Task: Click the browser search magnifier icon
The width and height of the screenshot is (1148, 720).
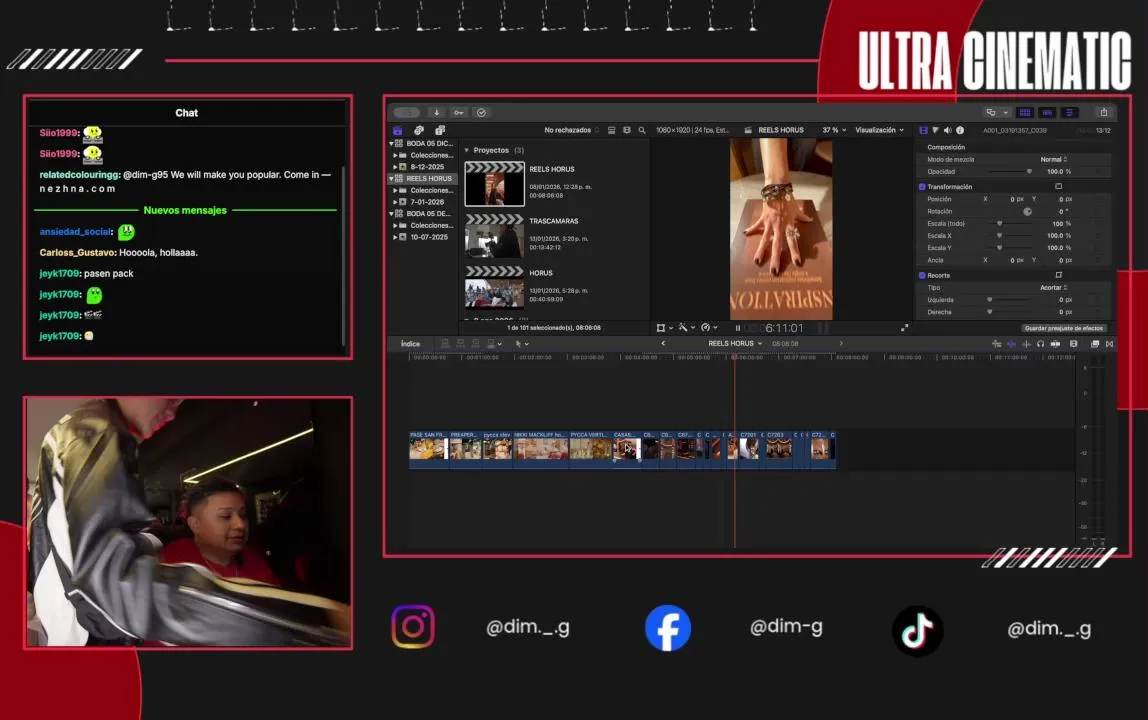Action: (642, 130)
